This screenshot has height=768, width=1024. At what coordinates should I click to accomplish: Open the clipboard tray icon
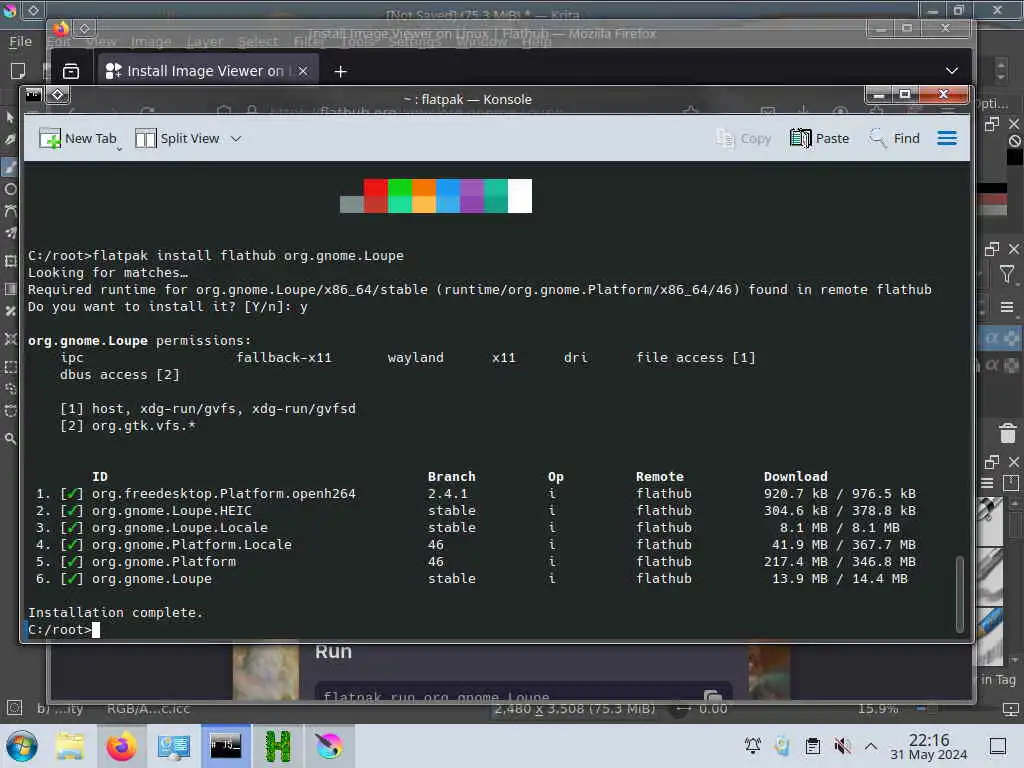(812, 746)
